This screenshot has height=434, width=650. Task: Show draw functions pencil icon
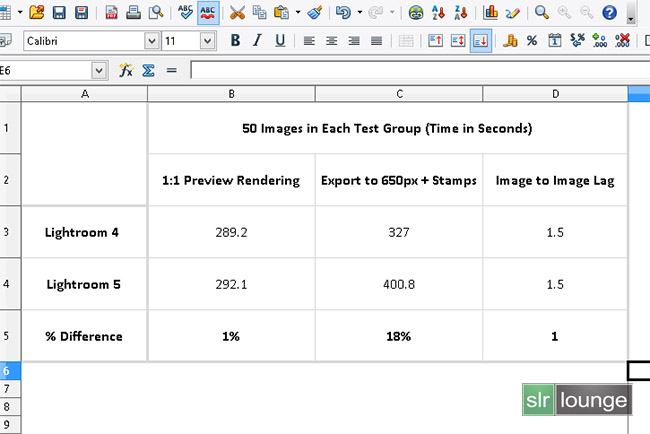tap(512, 13)
